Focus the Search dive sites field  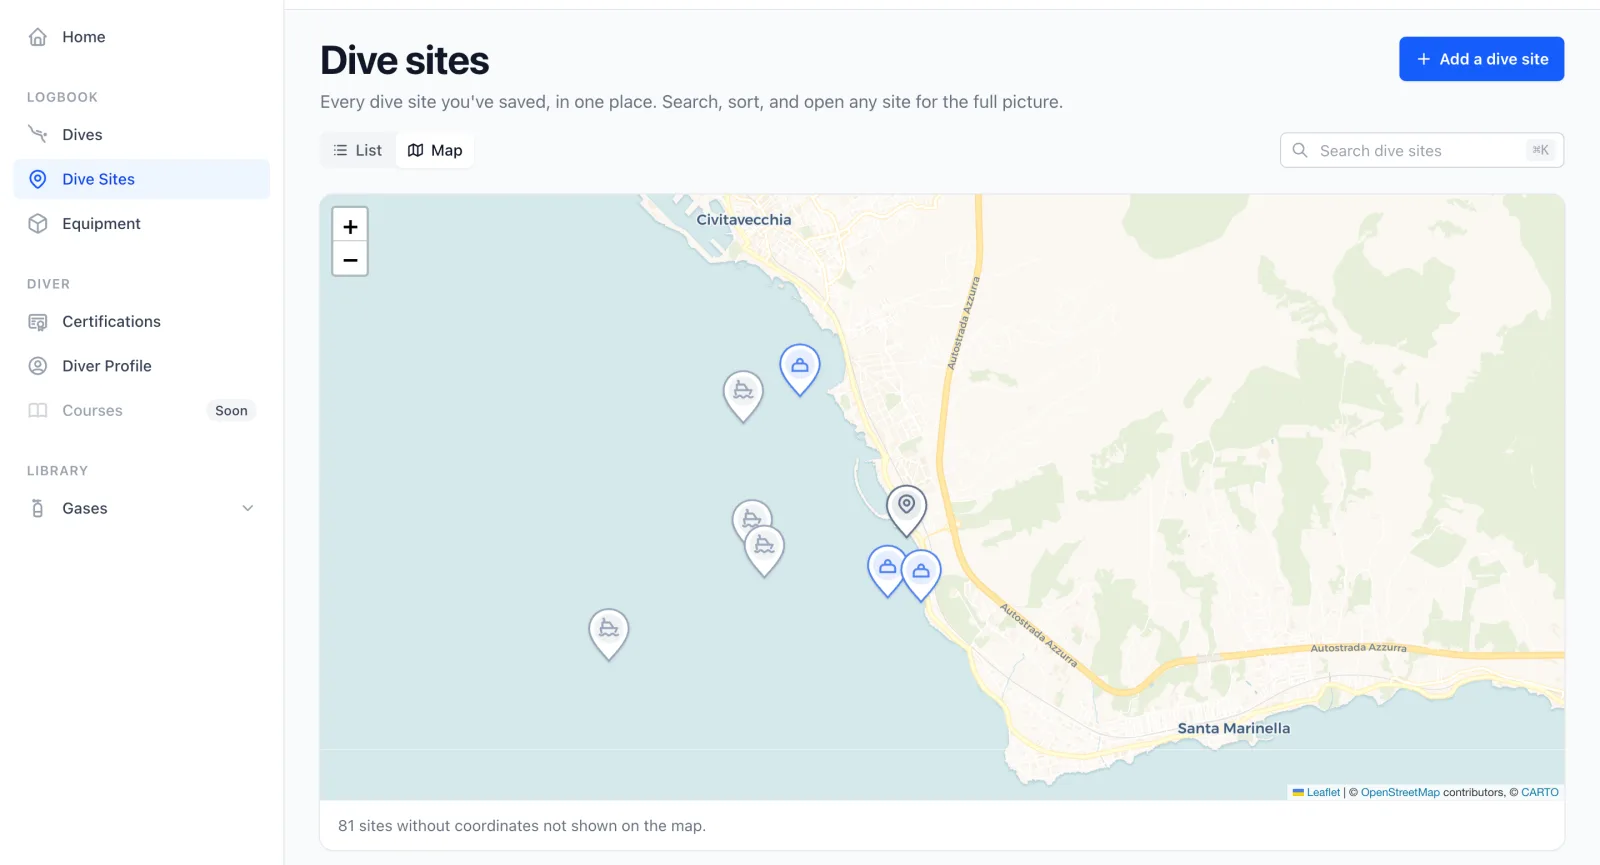point(1422,150)
